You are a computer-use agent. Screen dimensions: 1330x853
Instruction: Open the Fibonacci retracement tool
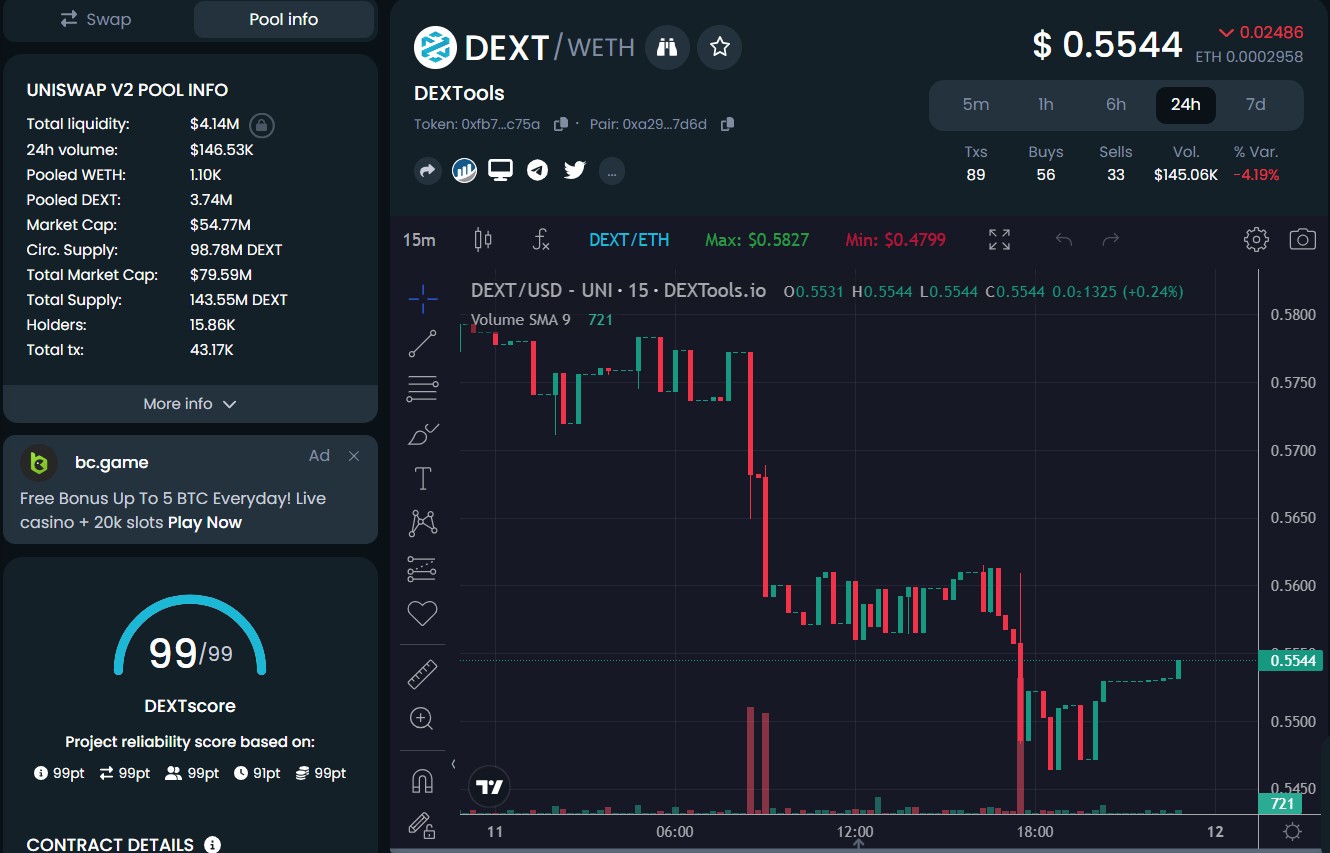pyautogui.click(x=423, y=389)
